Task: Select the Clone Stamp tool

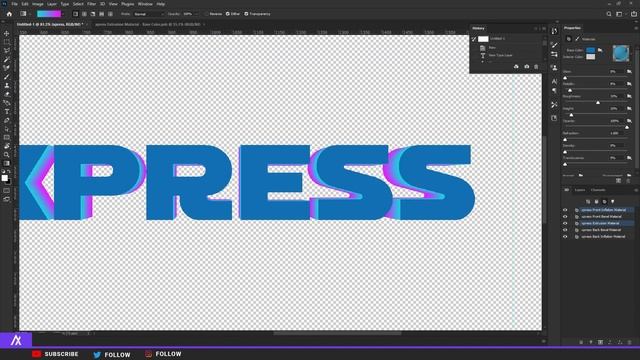Action: coord(7,85)
